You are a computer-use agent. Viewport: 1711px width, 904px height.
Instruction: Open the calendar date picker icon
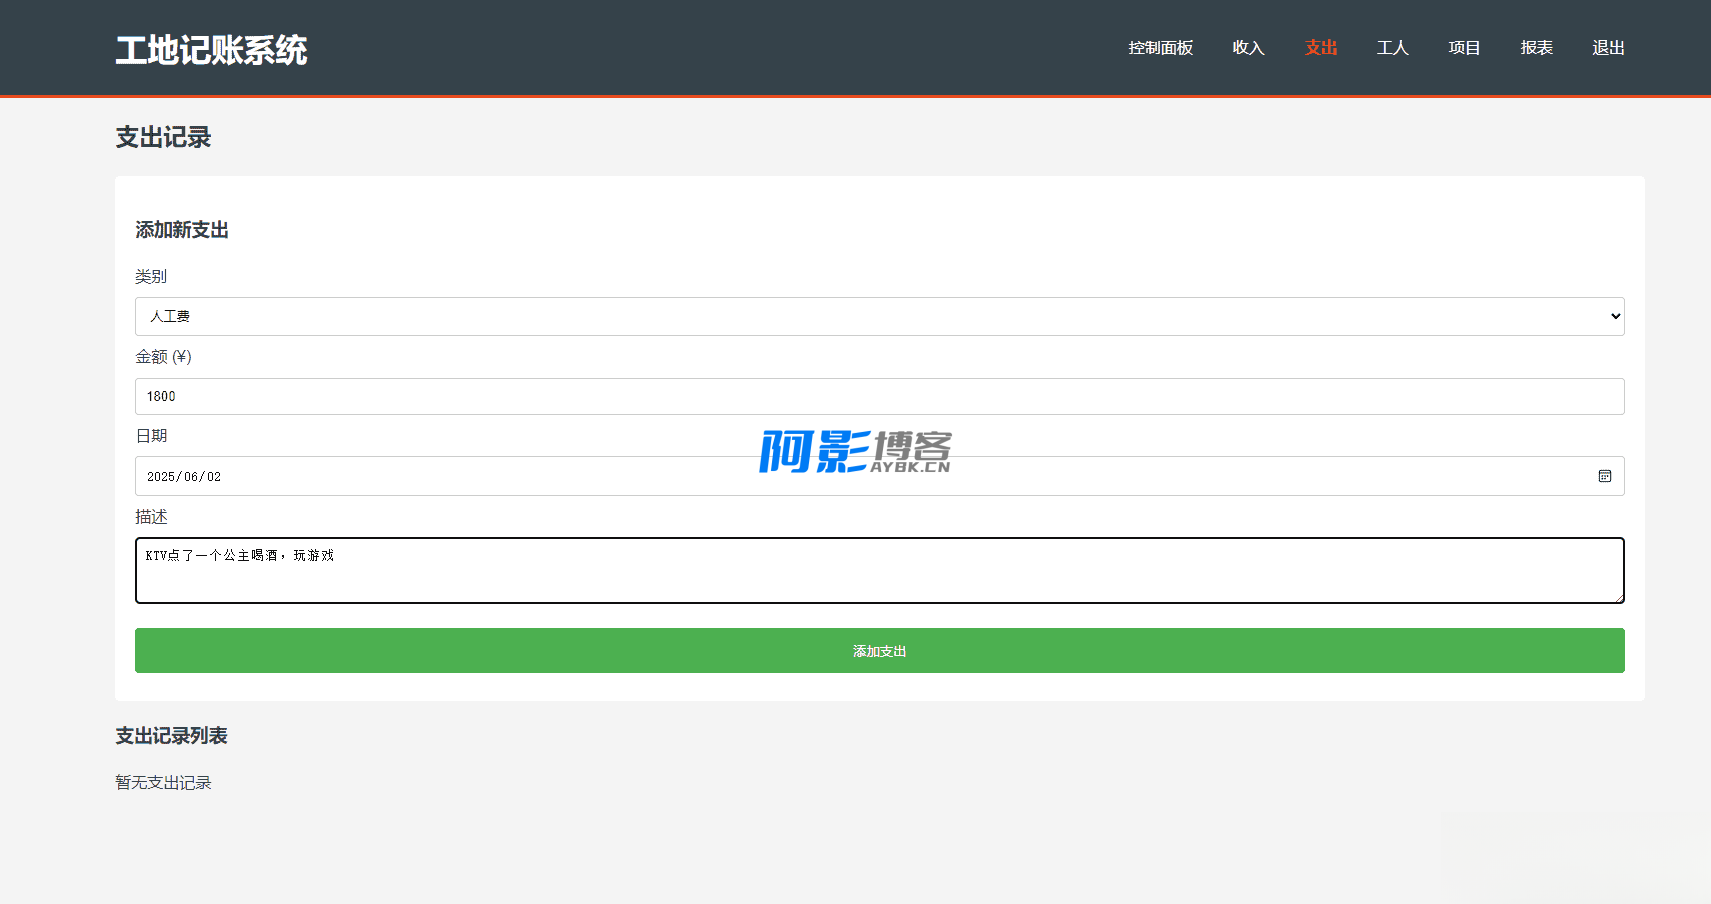point(1604,476)
